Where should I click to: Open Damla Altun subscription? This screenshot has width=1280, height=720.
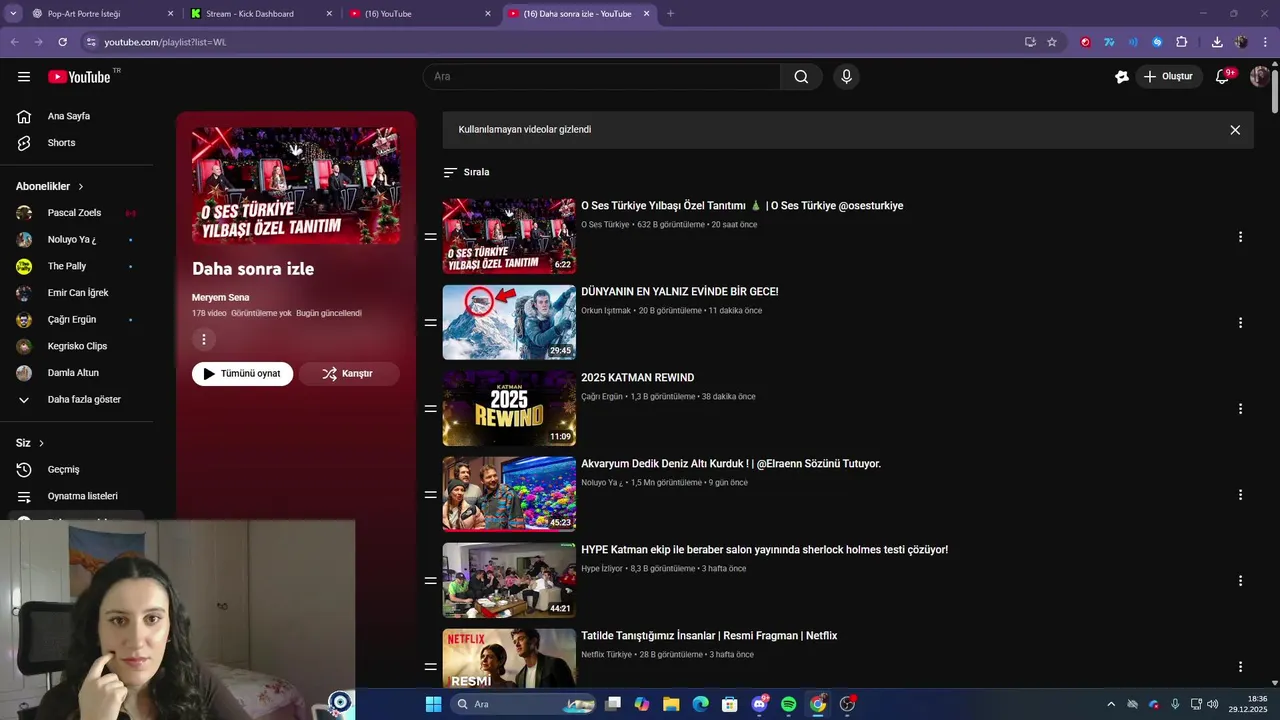click(76, 373)
